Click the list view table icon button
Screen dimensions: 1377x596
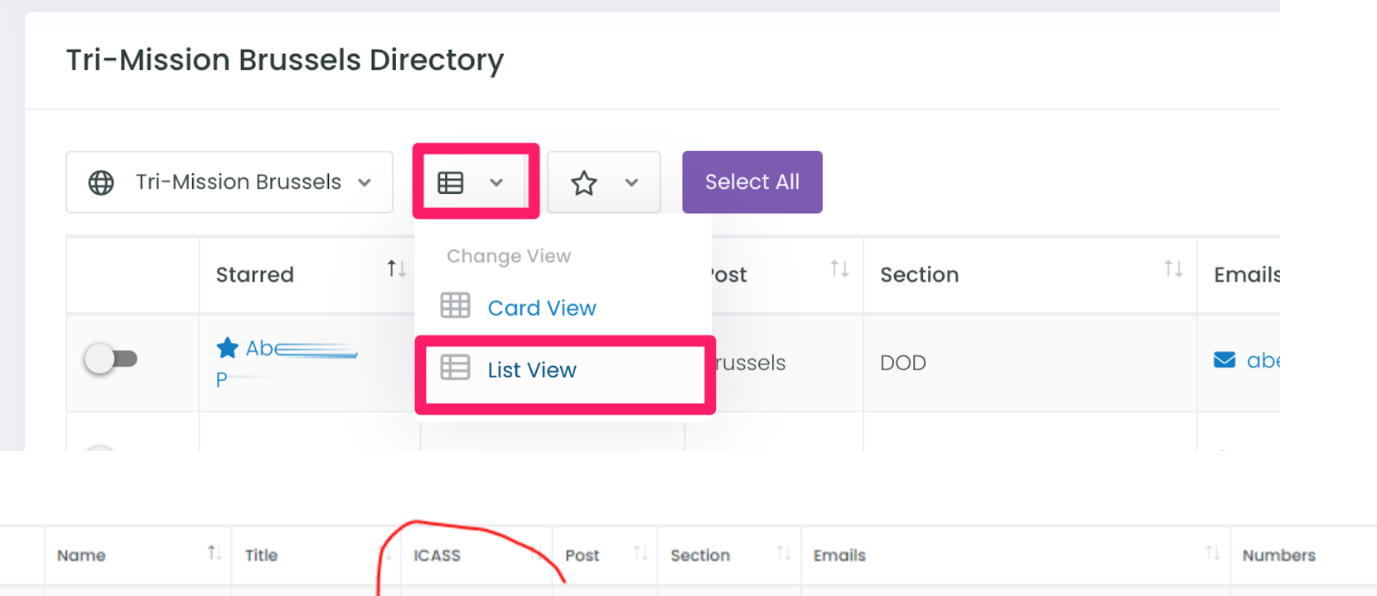pyautogui.click(x=451, y=182)
